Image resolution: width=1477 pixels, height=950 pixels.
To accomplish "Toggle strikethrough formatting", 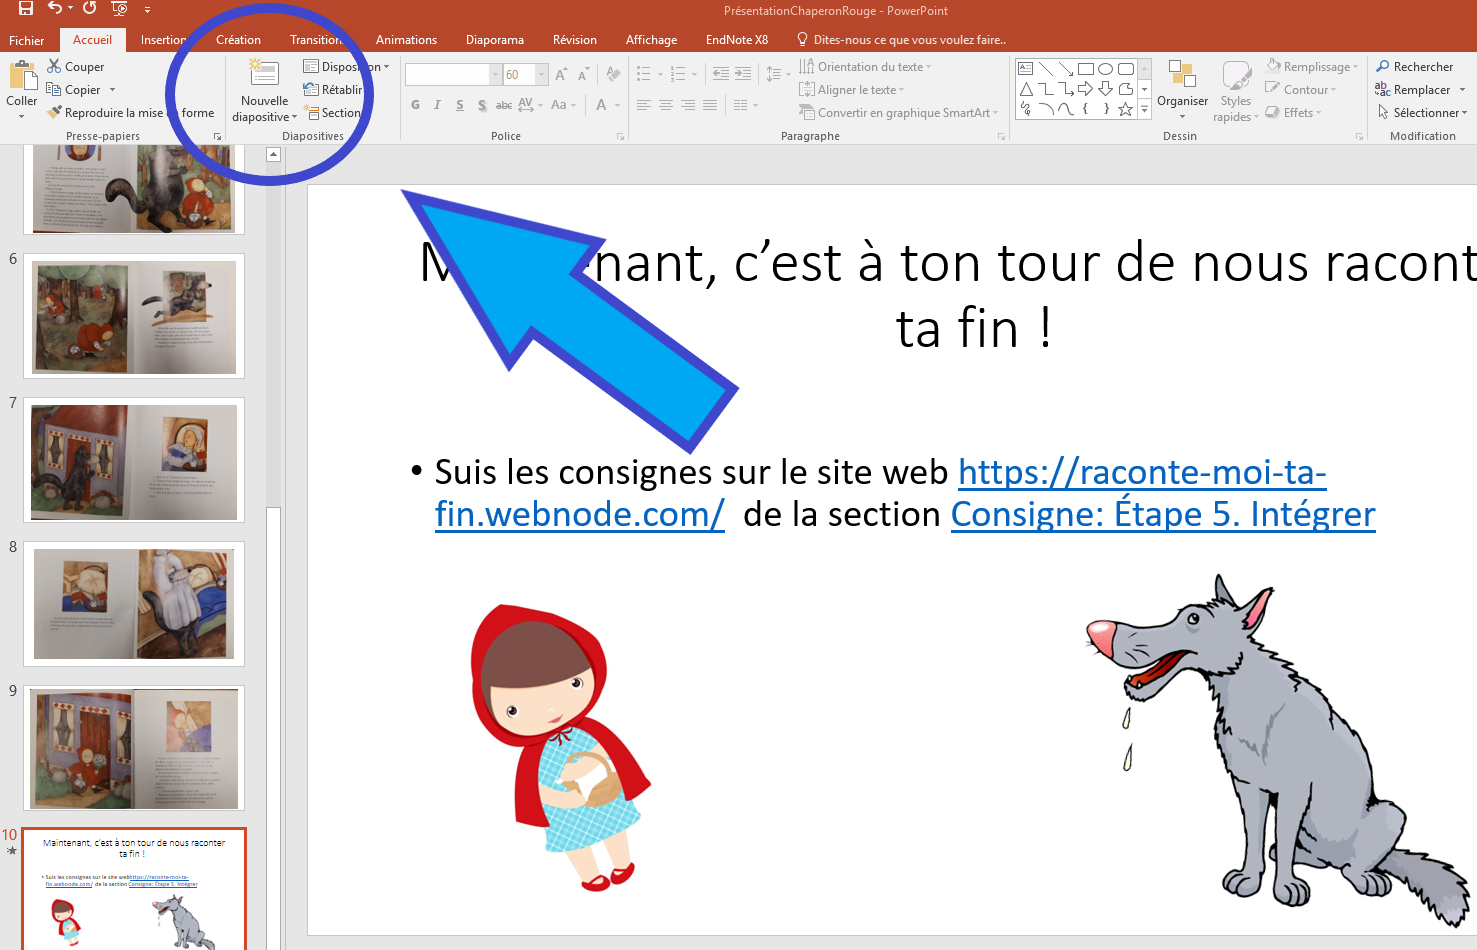I will coord(504,105).
